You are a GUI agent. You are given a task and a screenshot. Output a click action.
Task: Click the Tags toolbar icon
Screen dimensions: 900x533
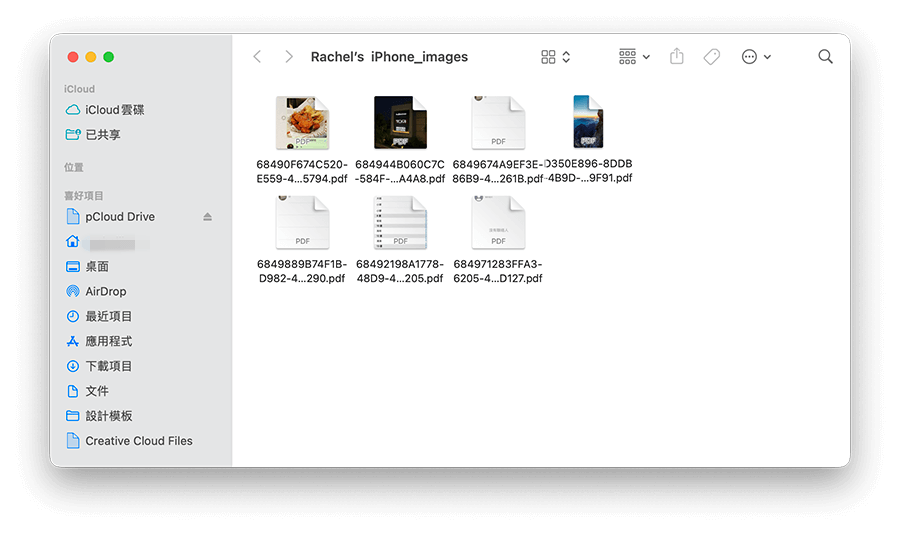click(x=712, y=57)
